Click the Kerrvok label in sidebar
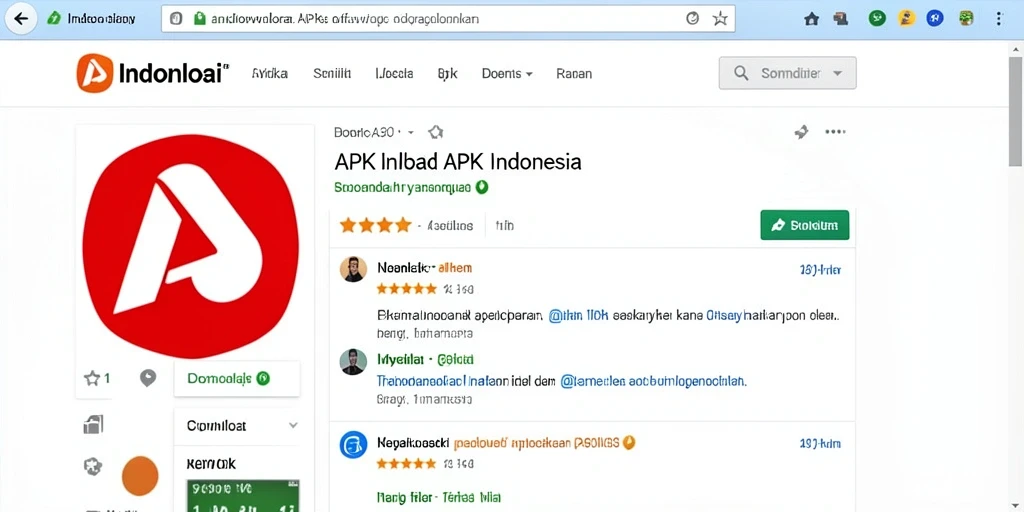The image size is (1024, 512). pyautogui.click(x=211, y=464)
